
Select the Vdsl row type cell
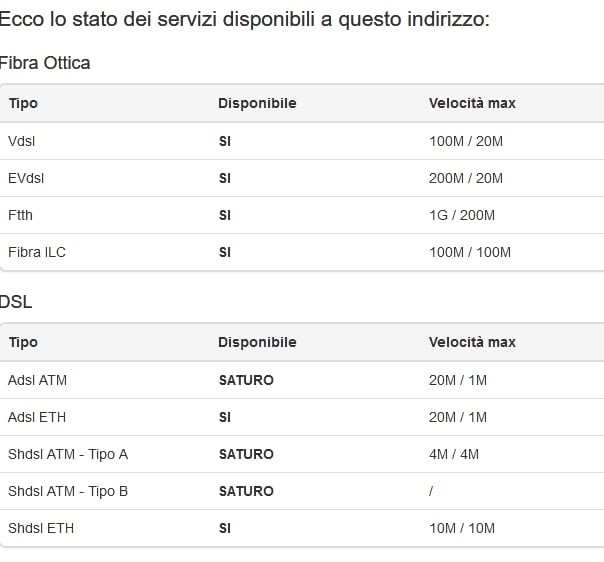click(22, 141)
